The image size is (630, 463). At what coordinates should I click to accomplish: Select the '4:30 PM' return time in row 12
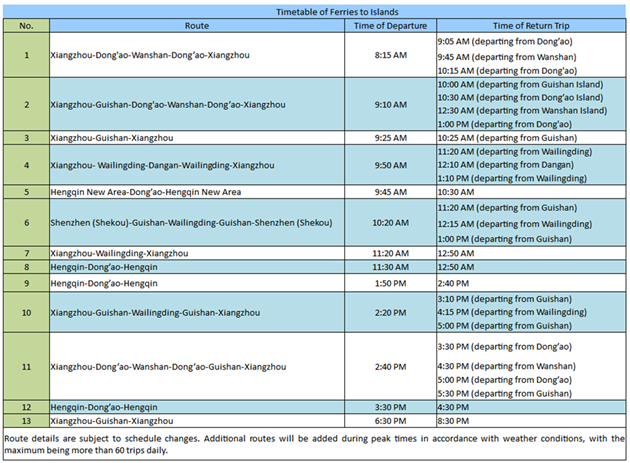453,407
